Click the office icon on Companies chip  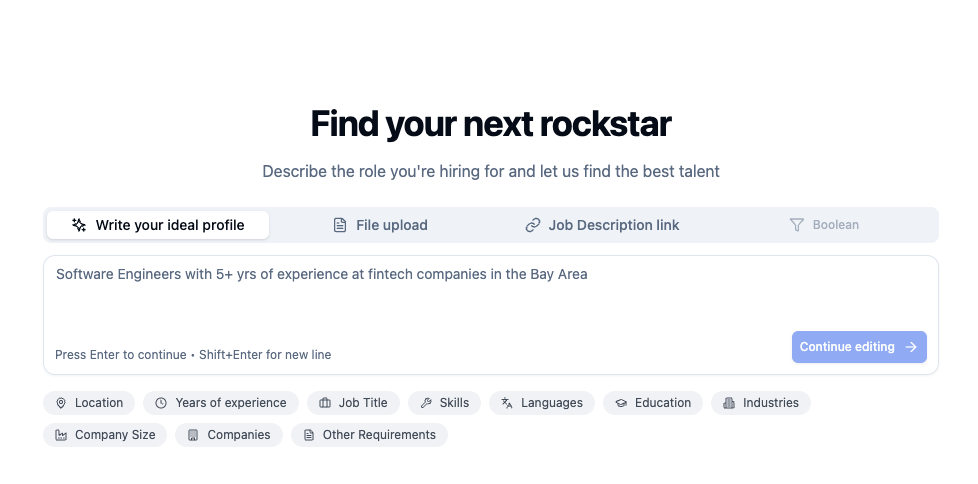coord(193,435)
